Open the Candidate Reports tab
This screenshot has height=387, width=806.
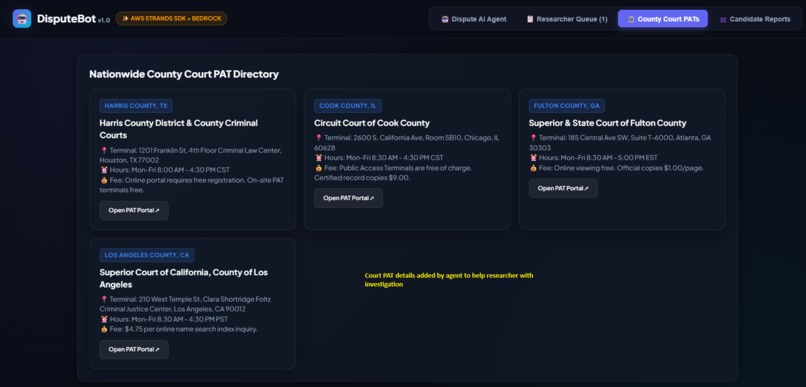(x=755, y=19)
